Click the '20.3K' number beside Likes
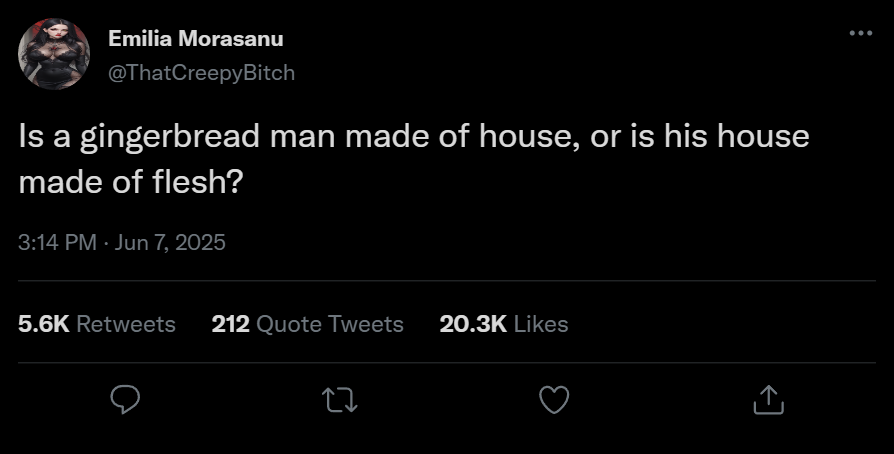Image resolution: width=894 pixels, height=454 pixels. (473, 324)
